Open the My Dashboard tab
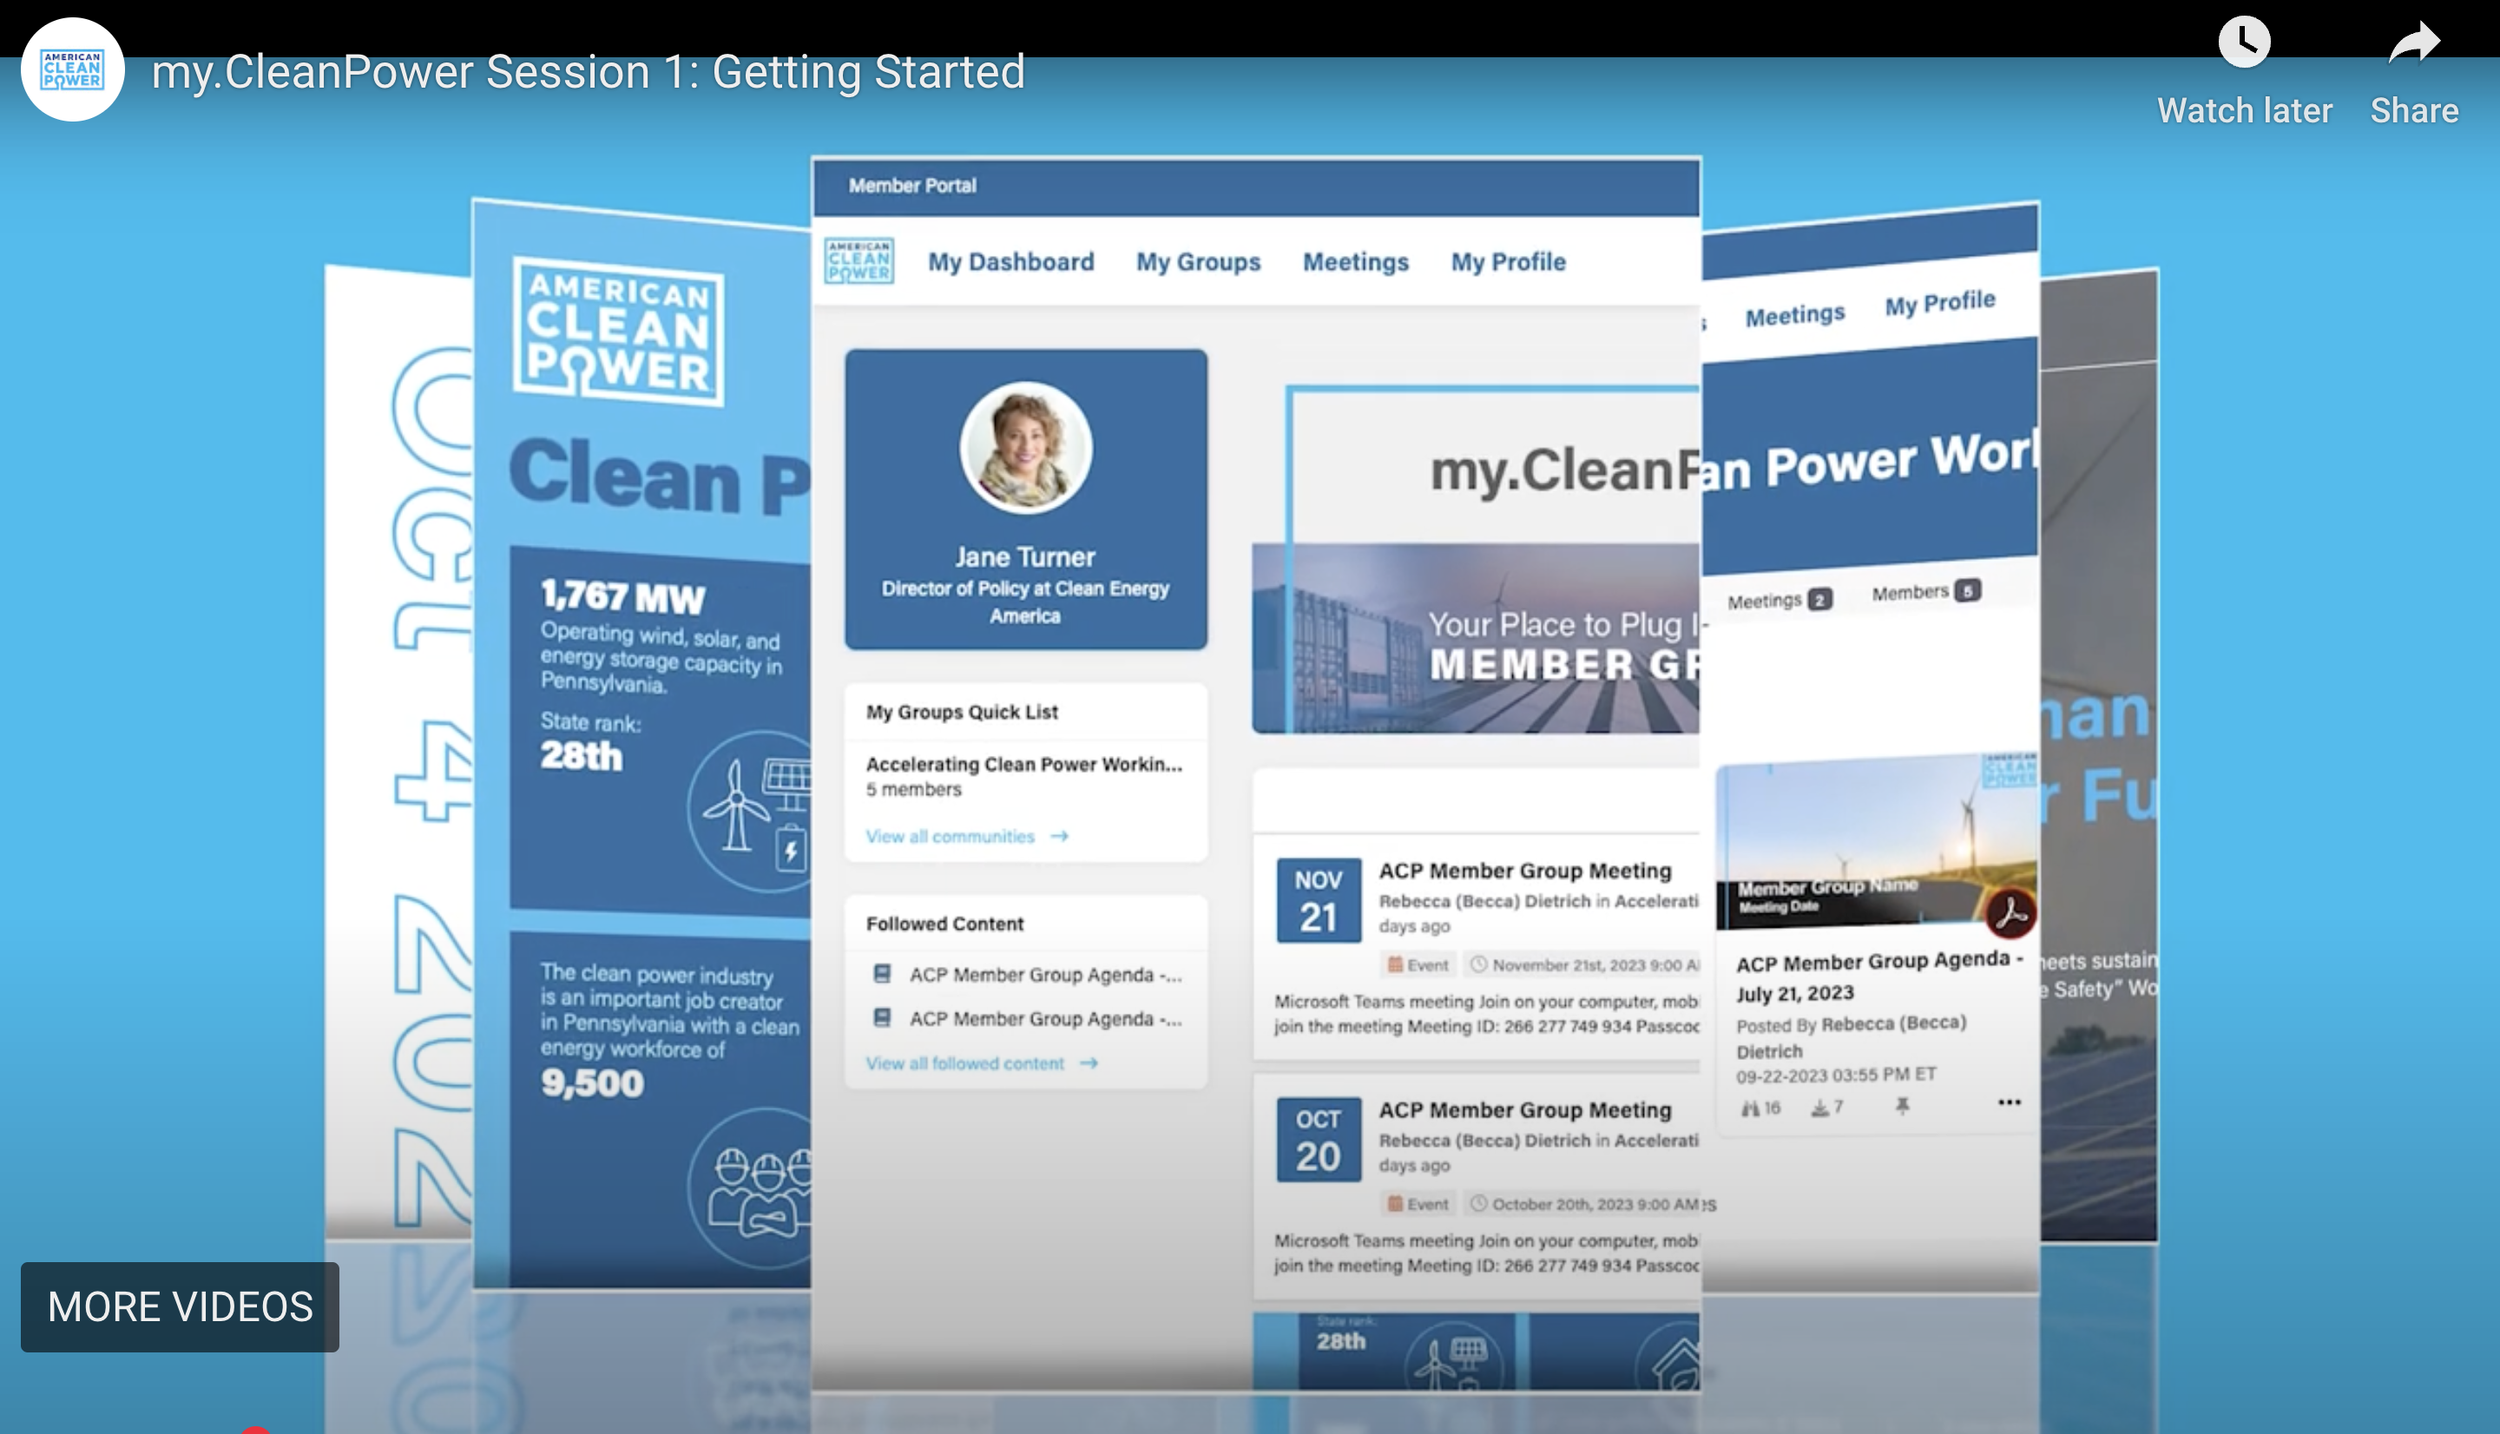 tap(1011, 262)
